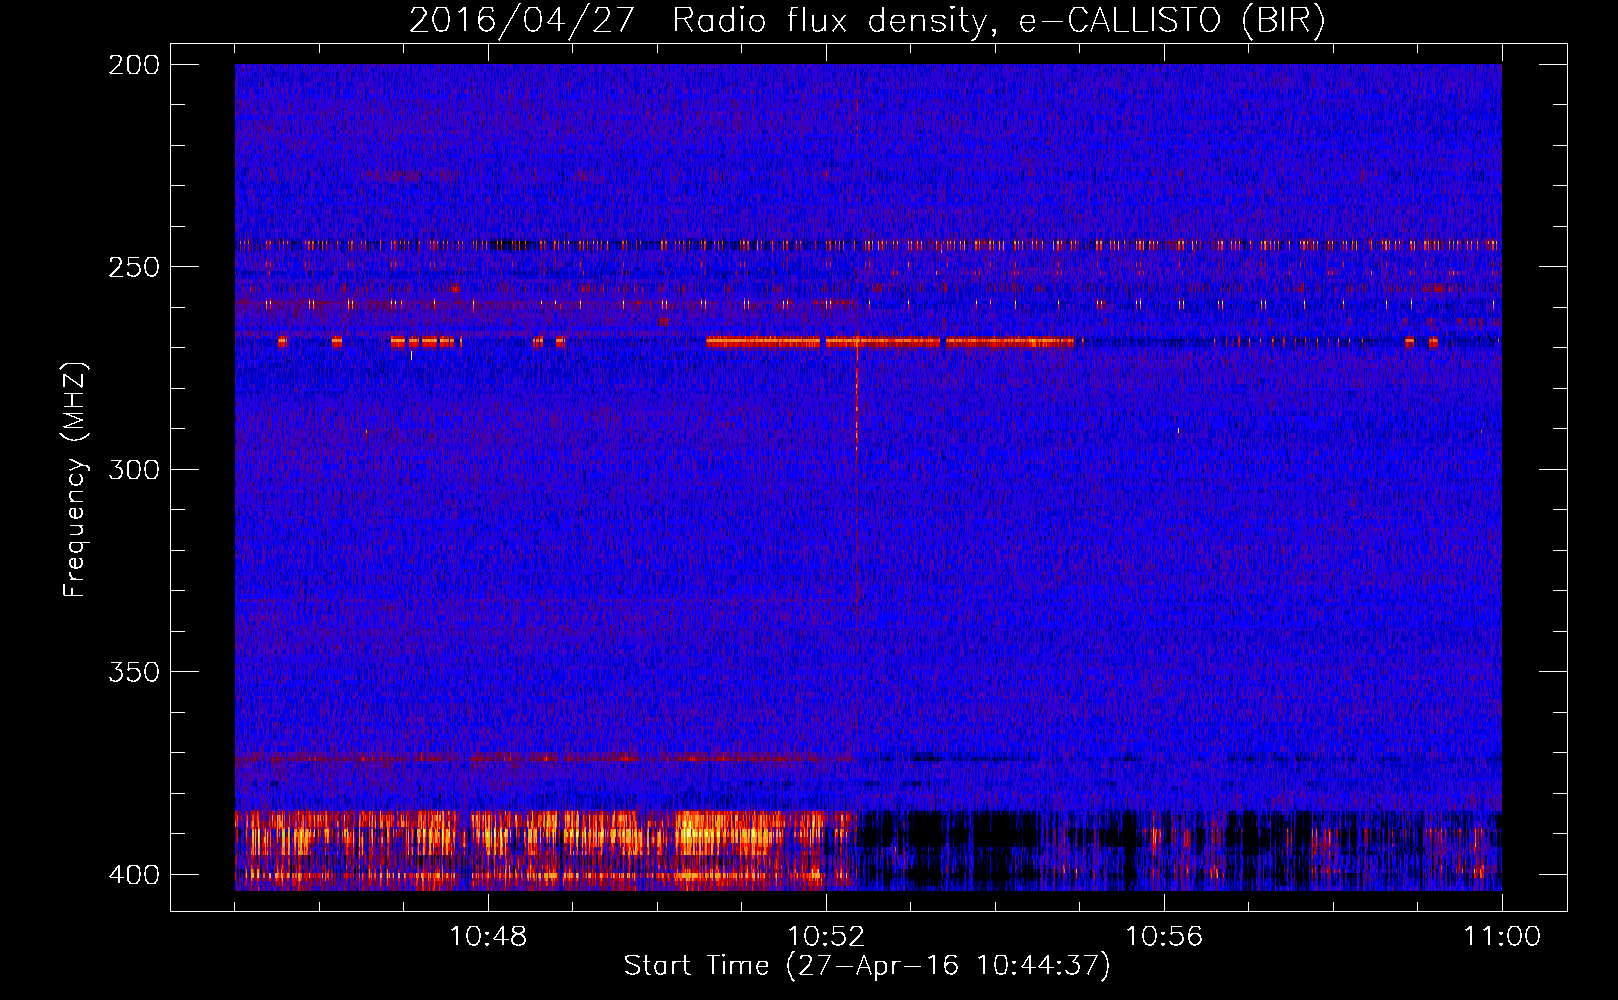Click the 350 frequency tick label
Viewport: 1618px width, 1000px height.
(133, 671)
